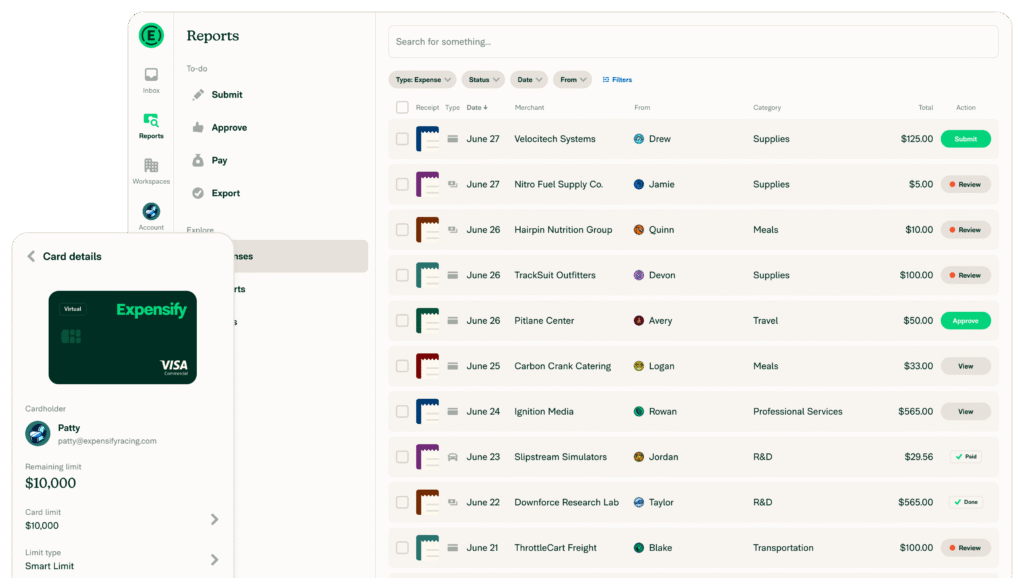Click the Expensify logo icon
This screenshot has width=1024, height=578.
(151, 35)
